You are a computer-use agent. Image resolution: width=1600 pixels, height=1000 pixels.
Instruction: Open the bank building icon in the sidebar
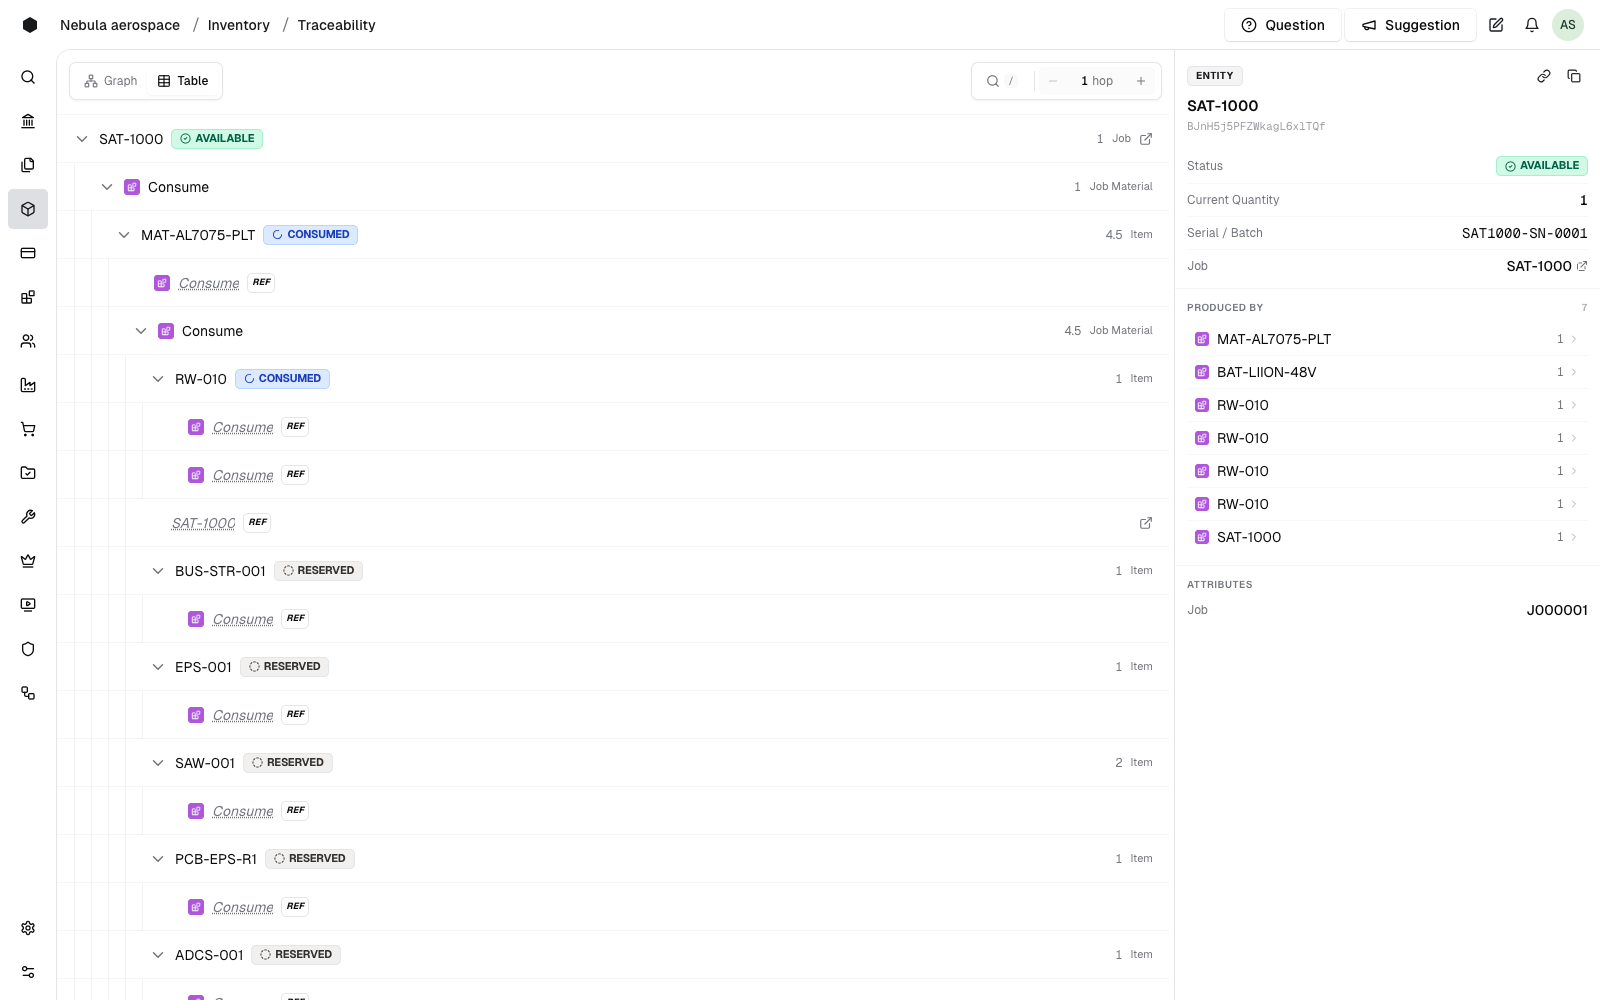(28, 121)
